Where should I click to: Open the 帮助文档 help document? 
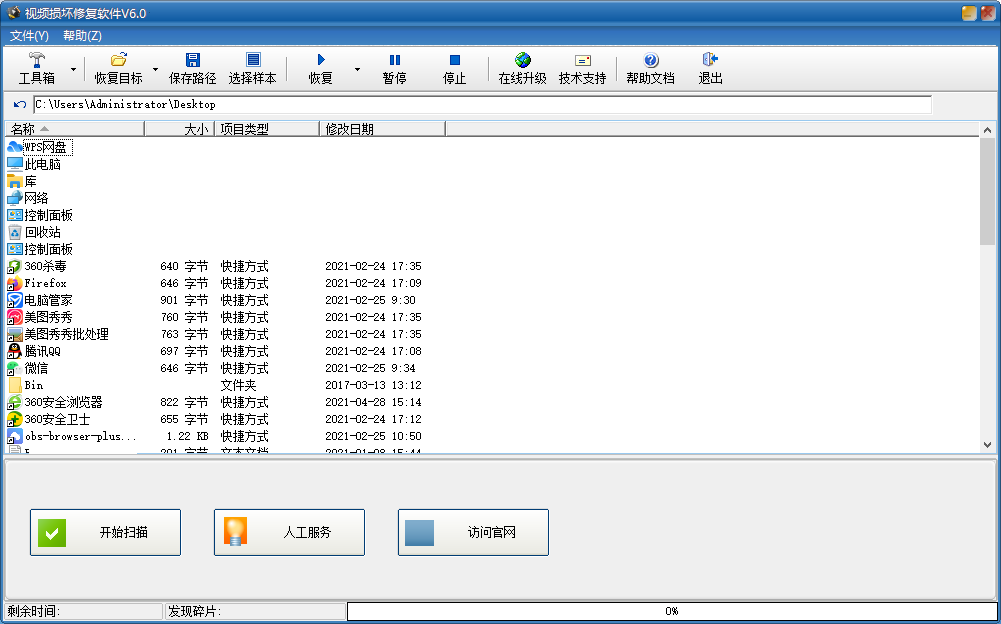click(650, 68)
